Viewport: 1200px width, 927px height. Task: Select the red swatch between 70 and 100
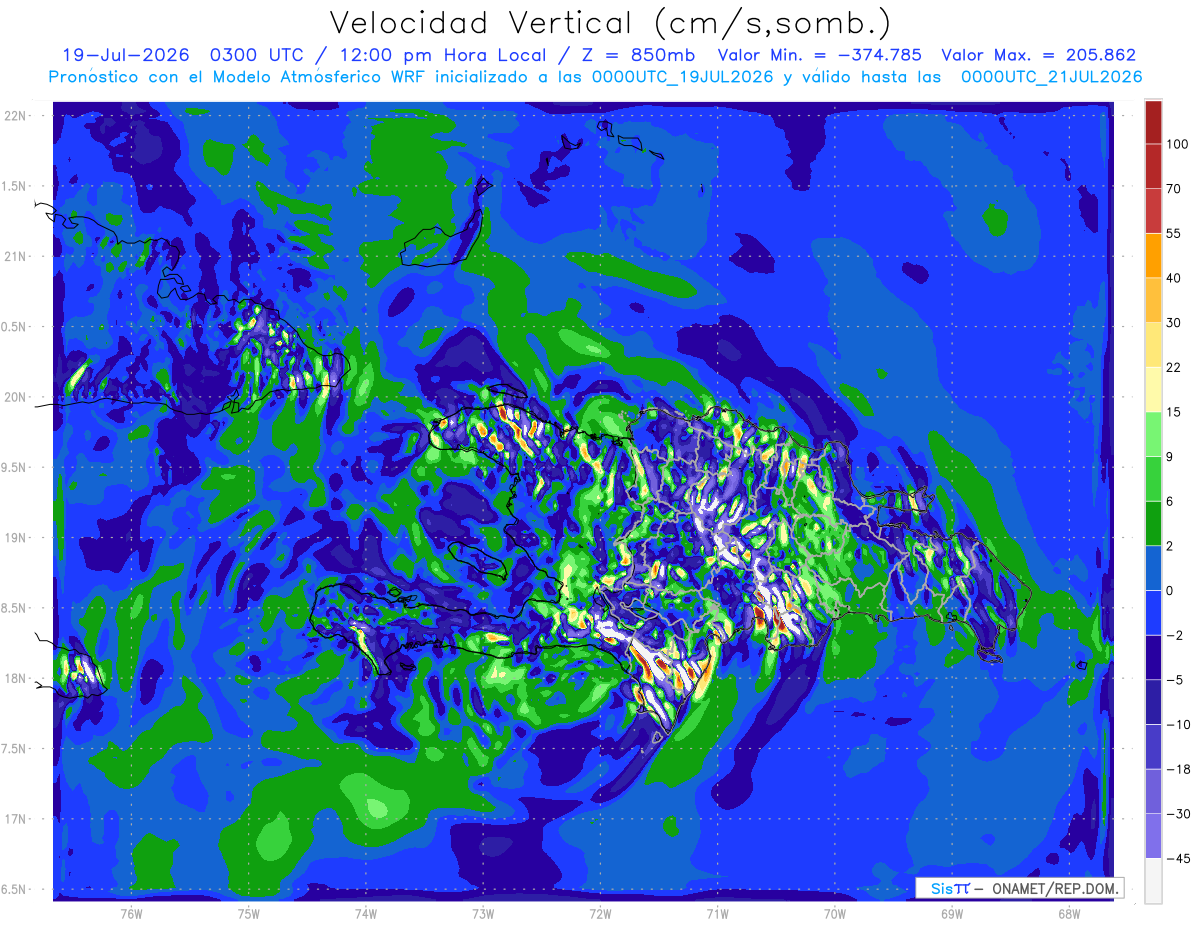pyautogui.click(x=1153, y=166)
